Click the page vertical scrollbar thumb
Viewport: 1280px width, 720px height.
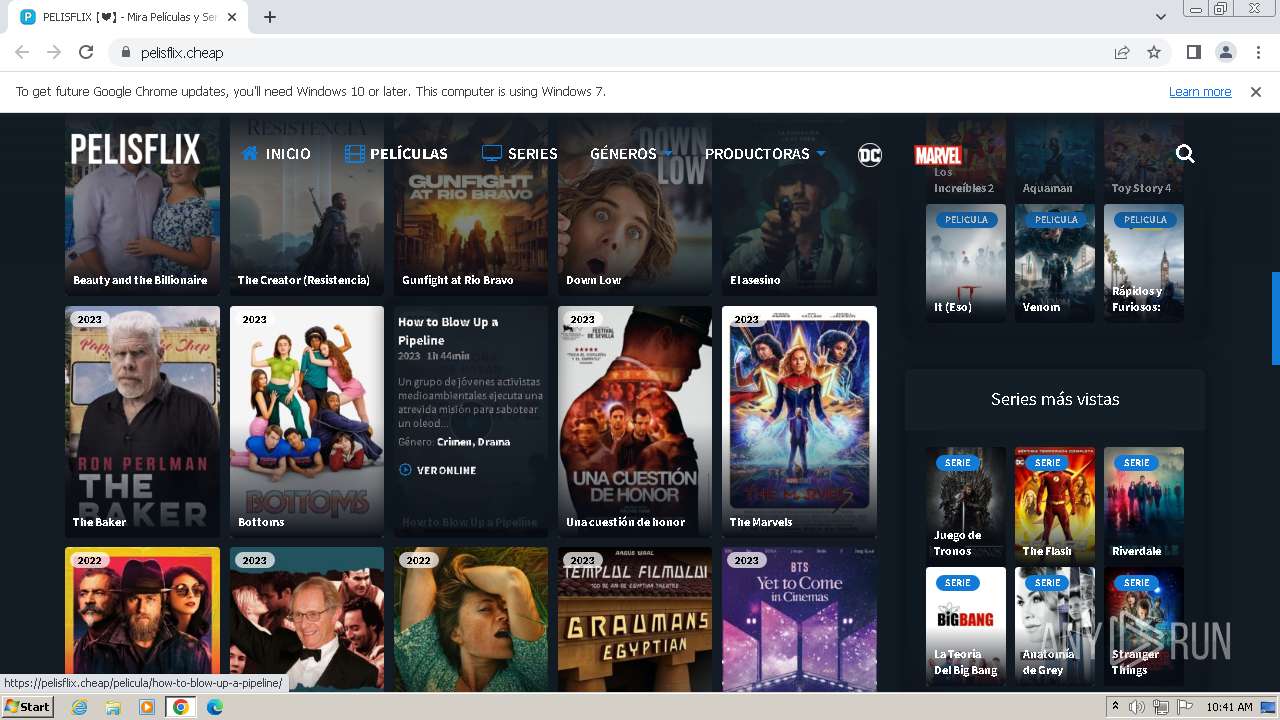1275,318
